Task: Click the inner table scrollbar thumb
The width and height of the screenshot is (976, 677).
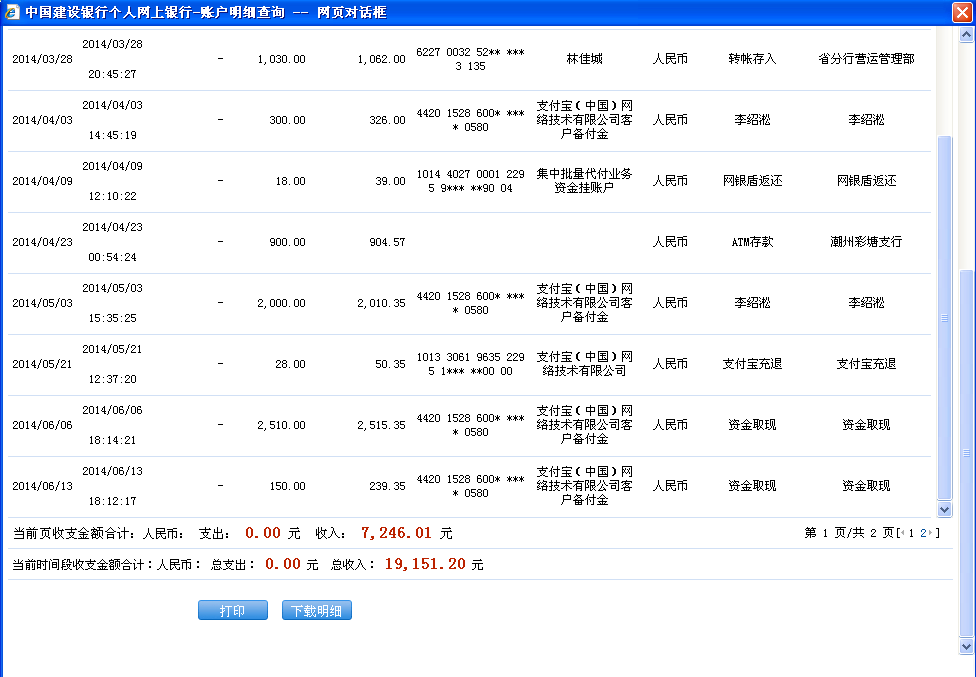Action: click(x=944, y=318)
